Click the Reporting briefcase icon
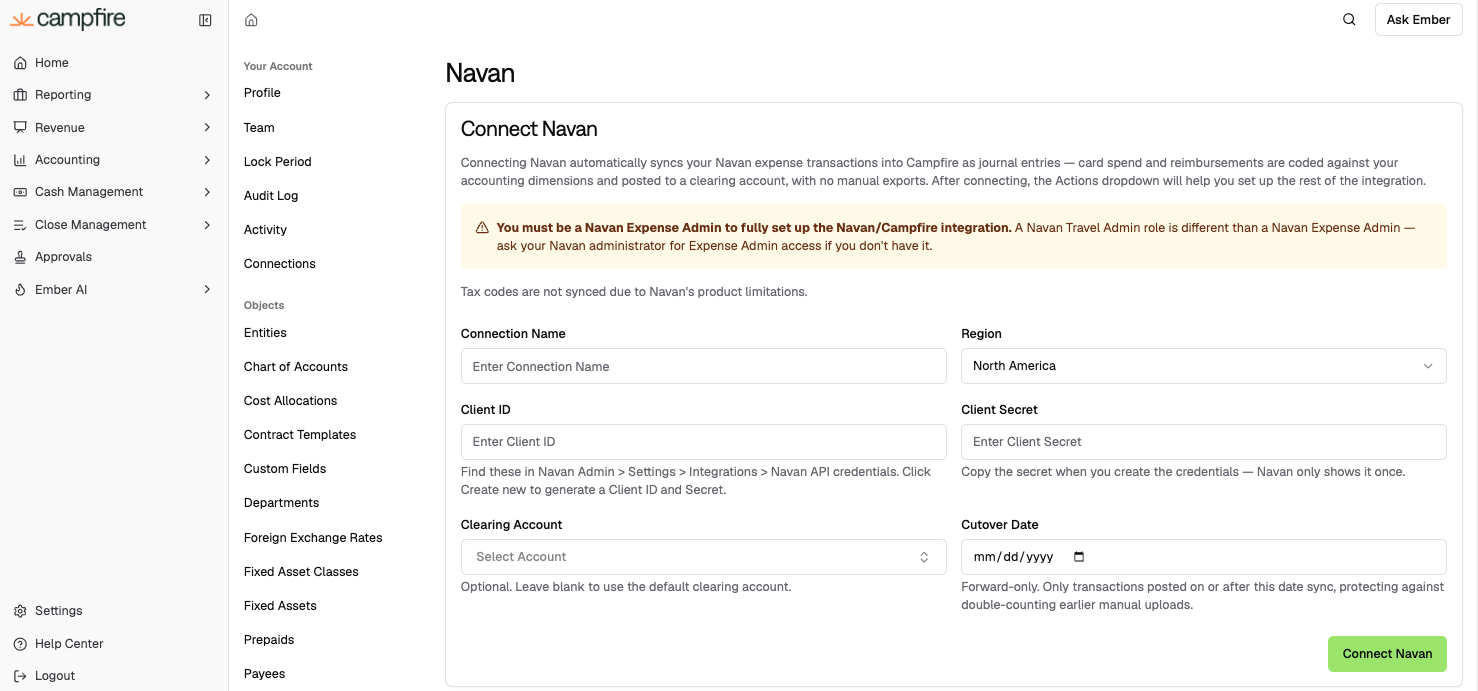1478x691 pixels. 20,95
